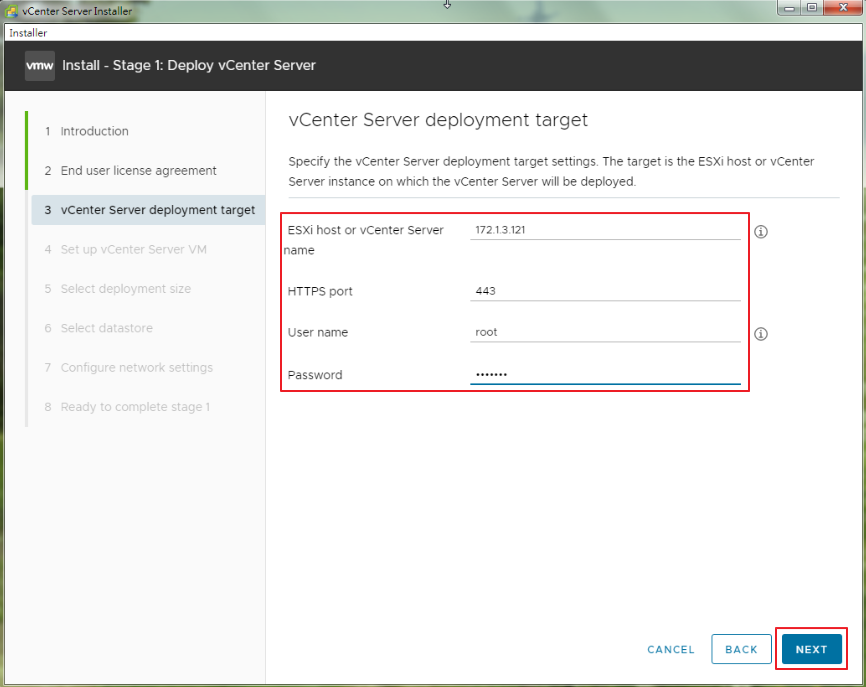Click the 'Password' label
The height and width of the screenshot is (687, 866).
click(315, 375)
